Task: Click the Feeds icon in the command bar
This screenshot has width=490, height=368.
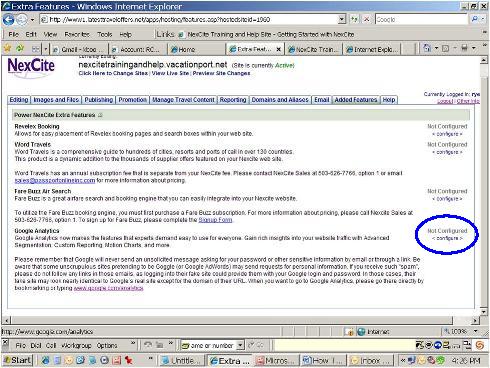Action: pos(445,49)
